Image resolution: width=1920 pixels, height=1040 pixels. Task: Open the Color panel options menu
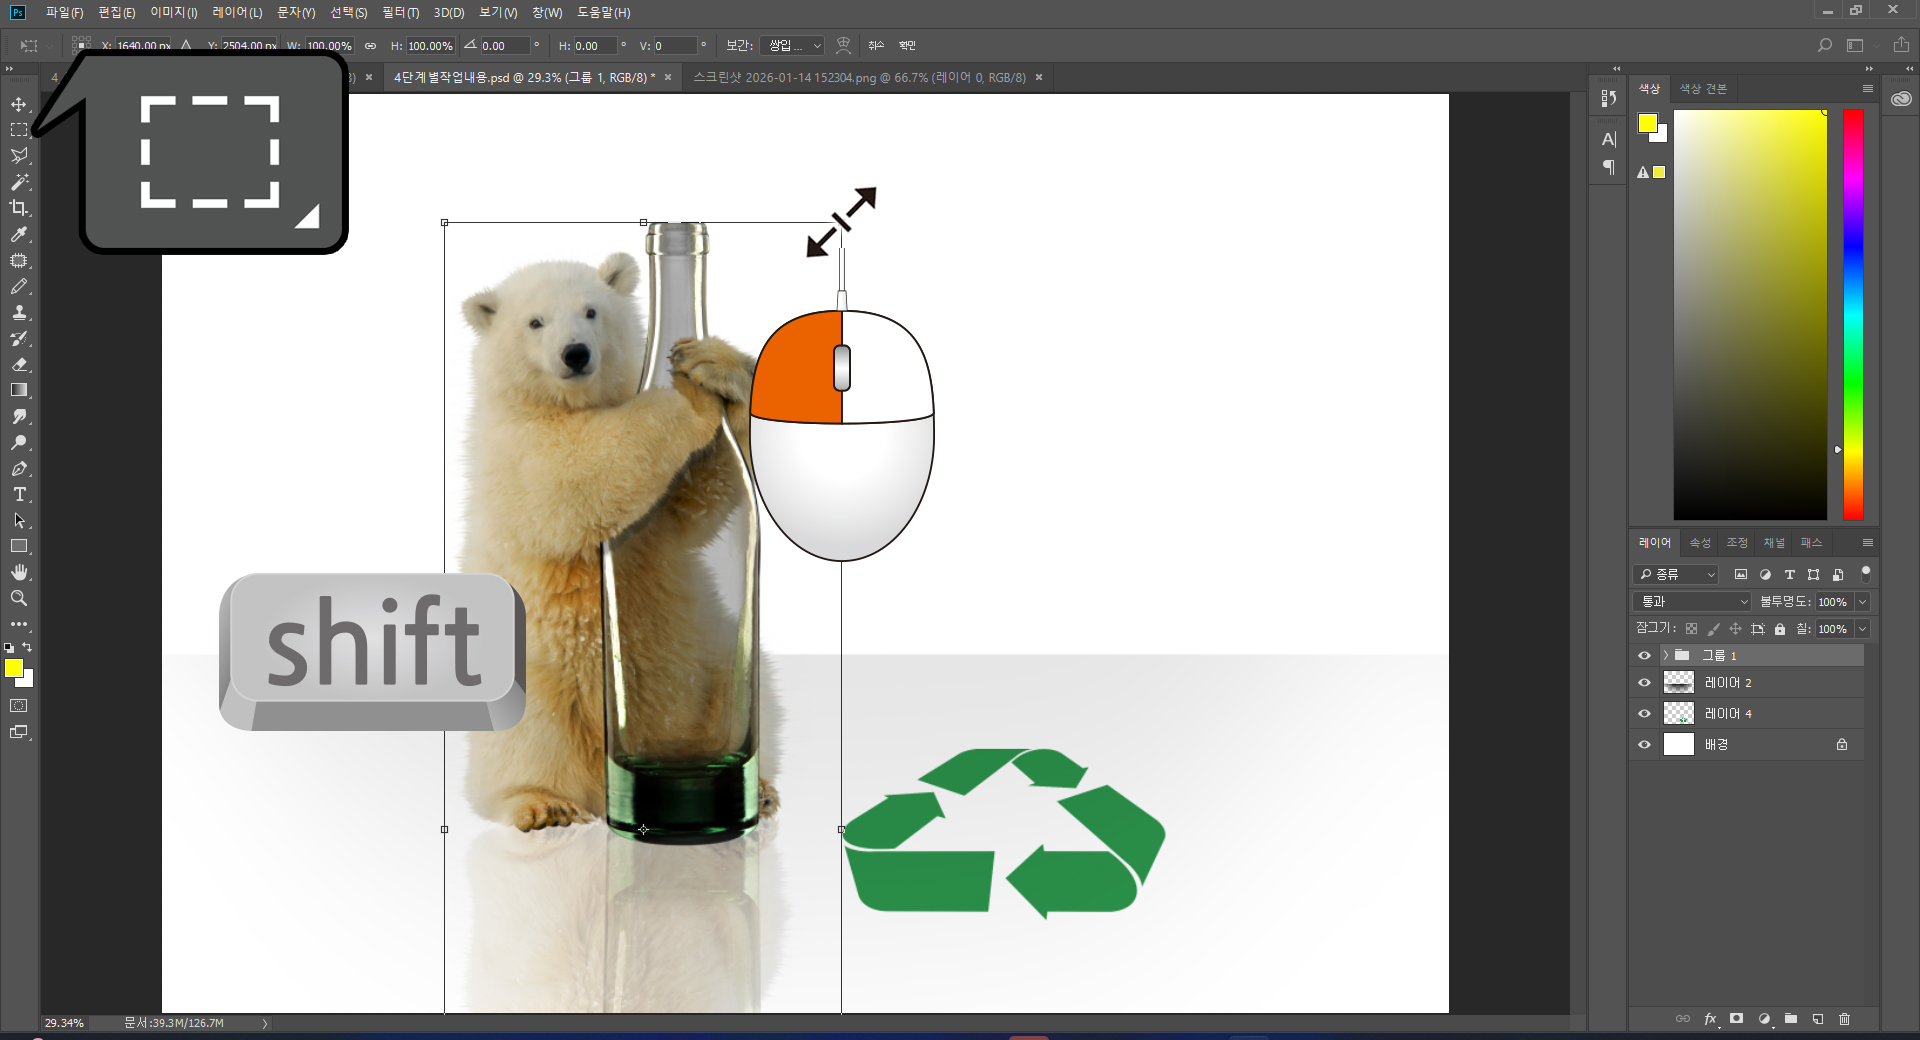1867,89
